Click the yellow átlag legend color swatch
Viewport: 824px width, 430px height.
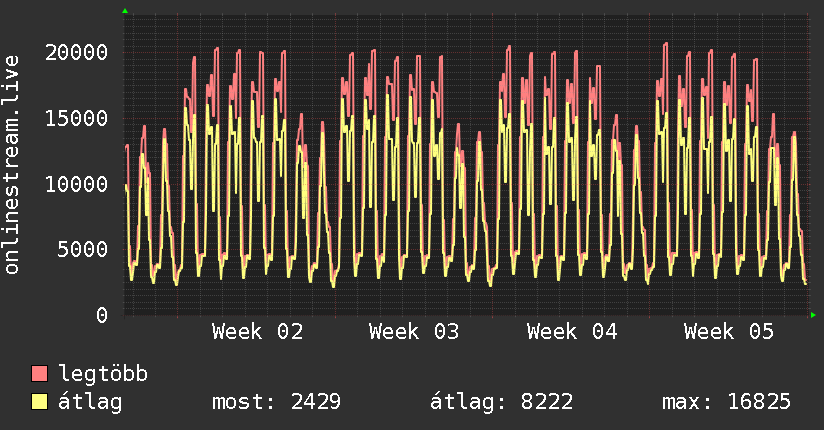pyautogui.click(x=39, y=402)
